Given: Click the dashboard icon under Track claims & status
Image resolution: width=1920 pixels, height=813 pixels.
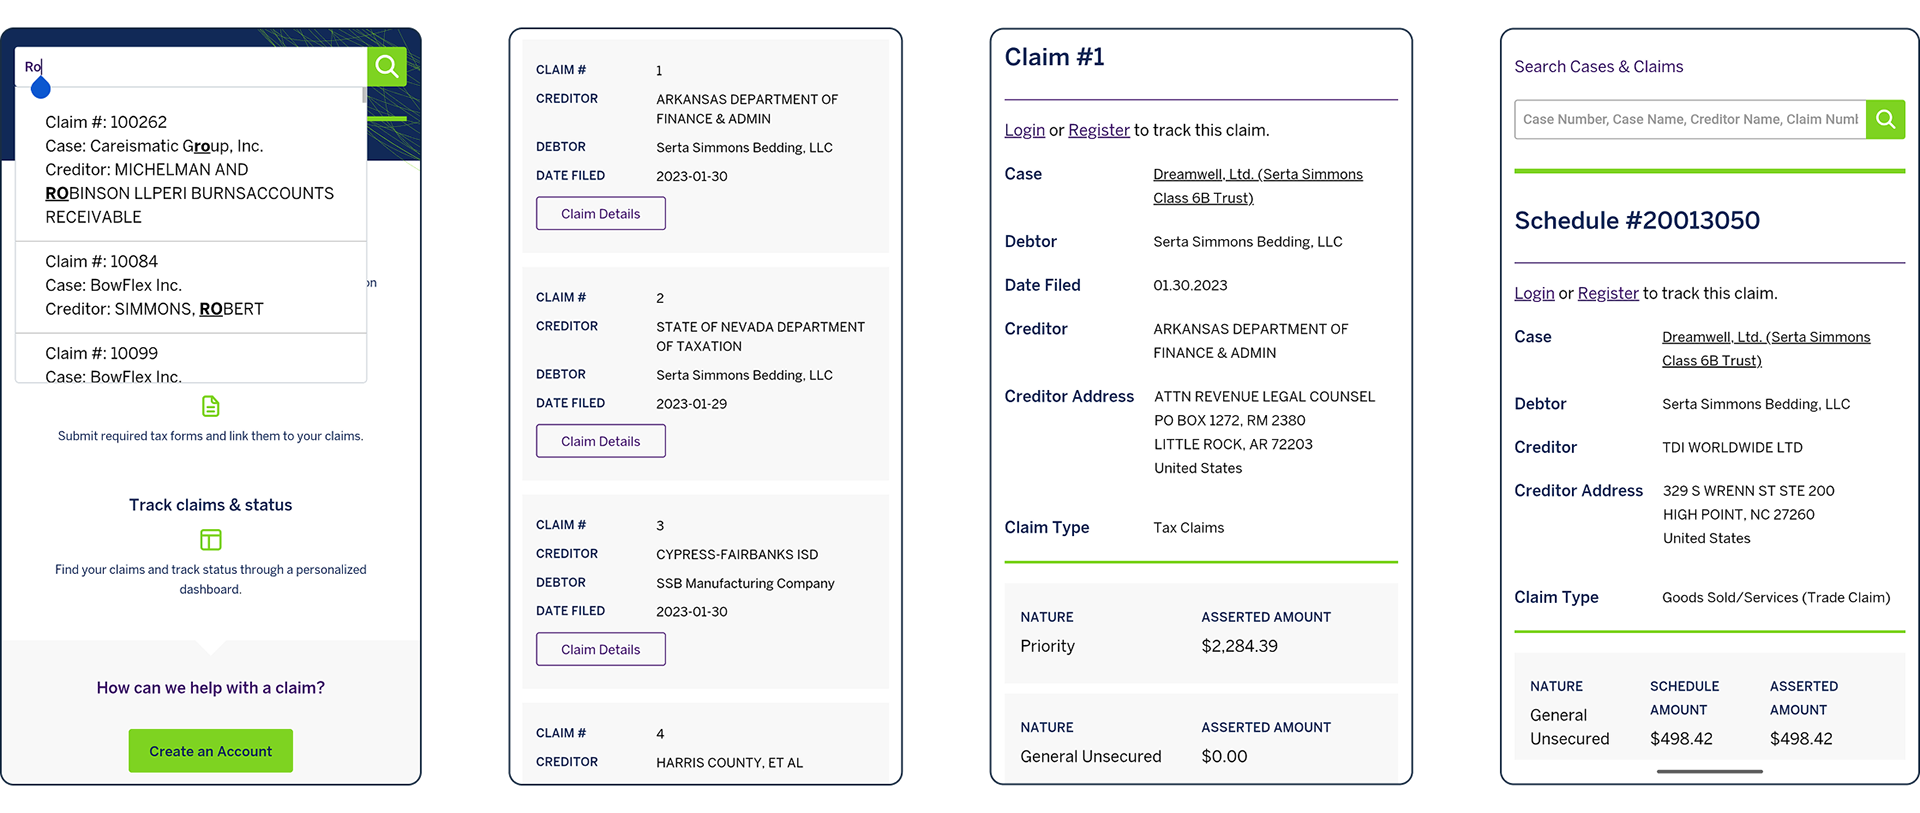Looking at the screenshot, I should pyautogui.click(x=211, y=540).
